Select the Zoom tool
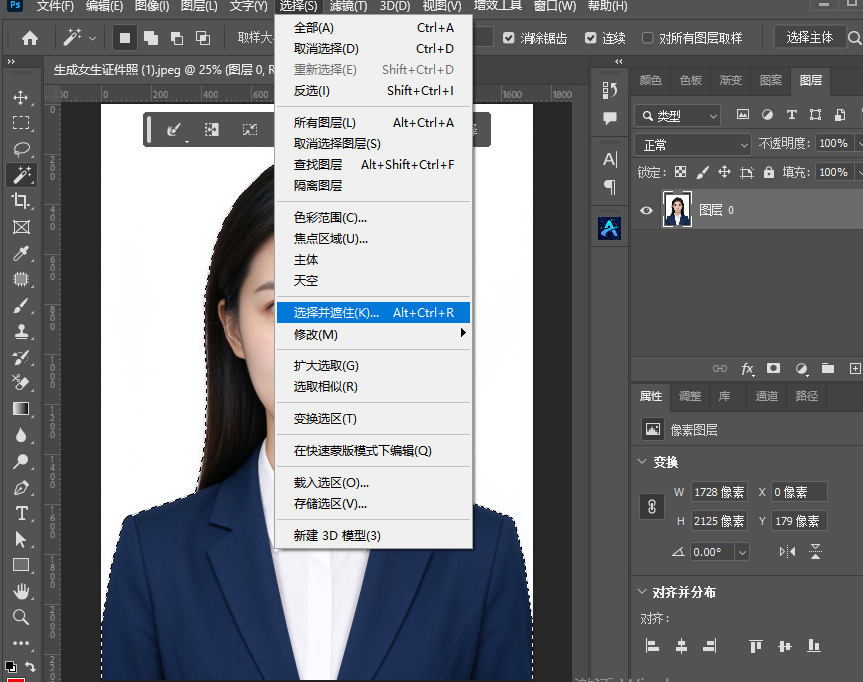 (21, 617)
